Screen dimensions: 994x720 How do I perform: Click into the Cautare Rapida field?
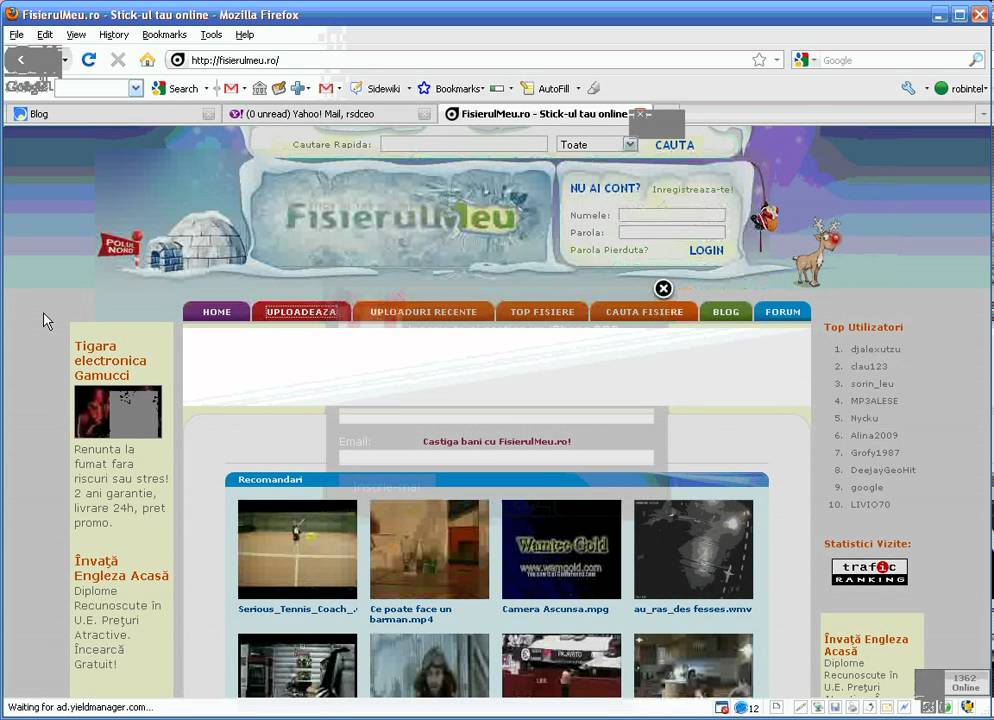(x=463, y=145)
